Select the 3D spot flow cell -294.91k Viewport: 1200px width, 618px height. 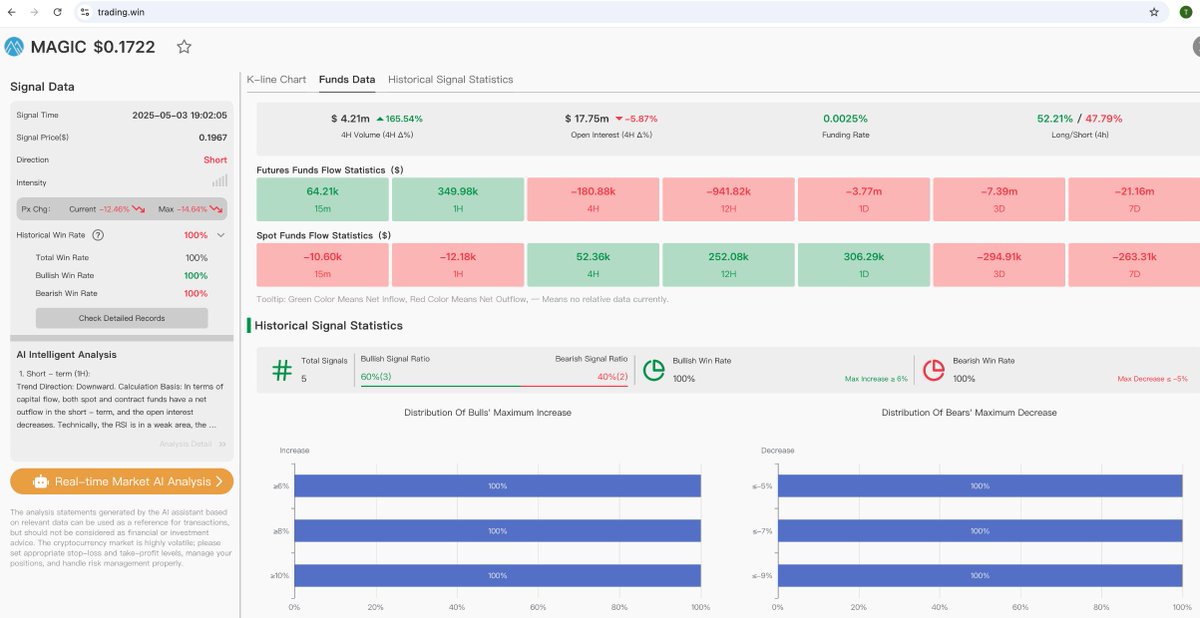999,265
